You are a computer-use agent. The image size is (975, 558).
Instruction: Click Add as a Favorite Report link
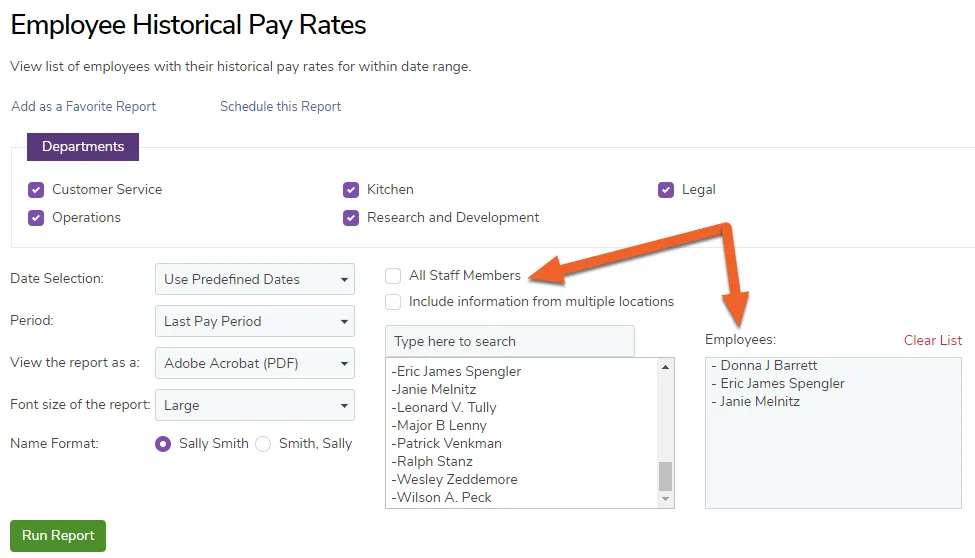[x=83, y=106]
